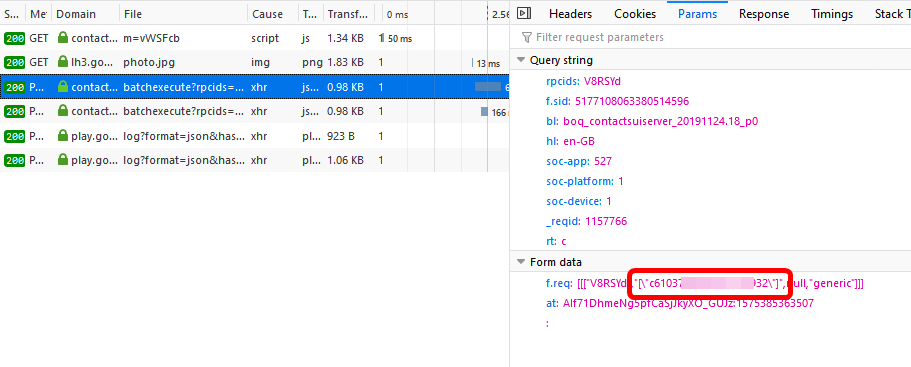The height and width of the screenshot is (367, 911).
Task: Switch to the Cookies tab
Action: [x=635, y=14]
